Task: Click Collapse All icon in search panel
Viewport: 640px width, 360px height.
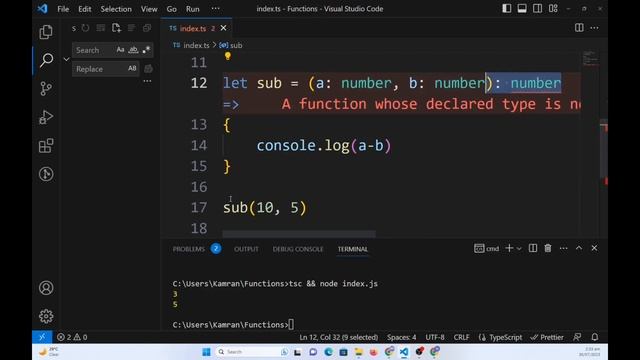Action: tap(147, 28)
